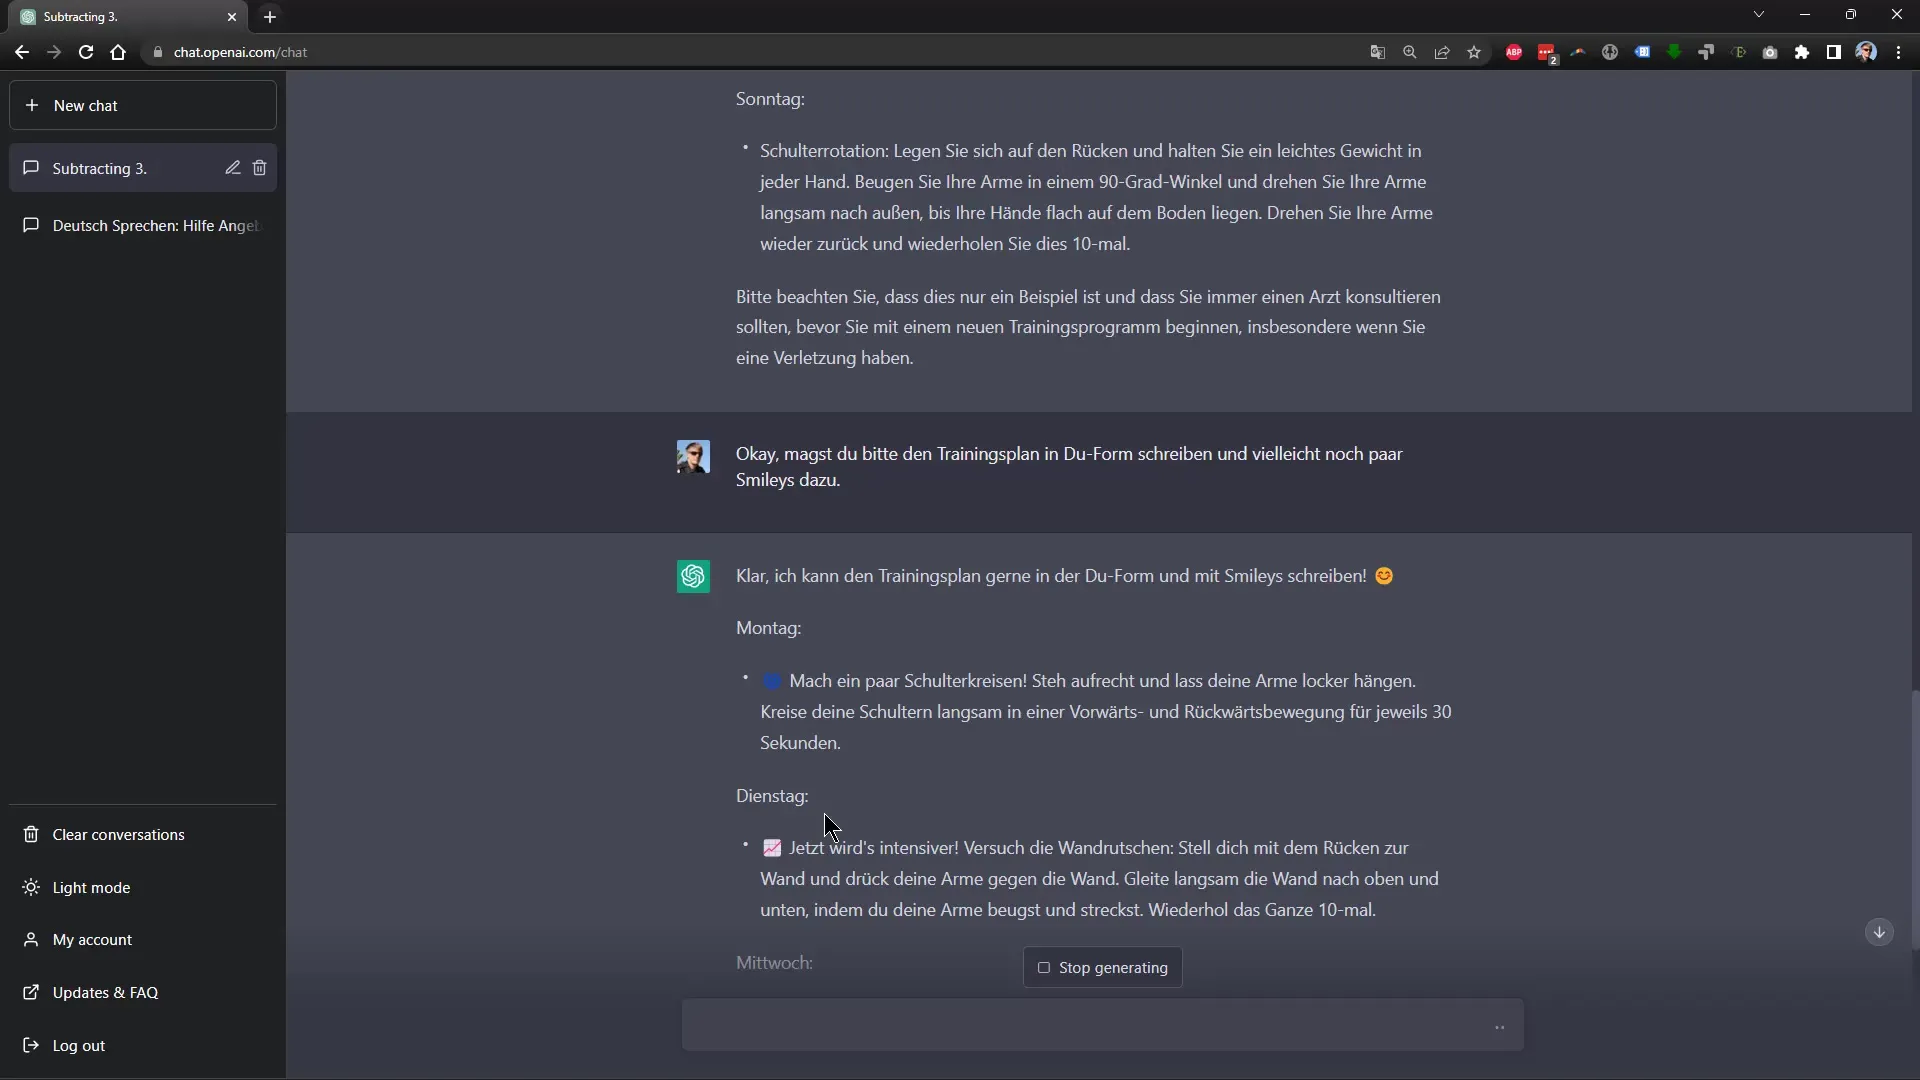The image size is (1920, 1080).
Task: Click the delete conversation icon for 'Subtracting 3.'
Action: pos(260,167)
